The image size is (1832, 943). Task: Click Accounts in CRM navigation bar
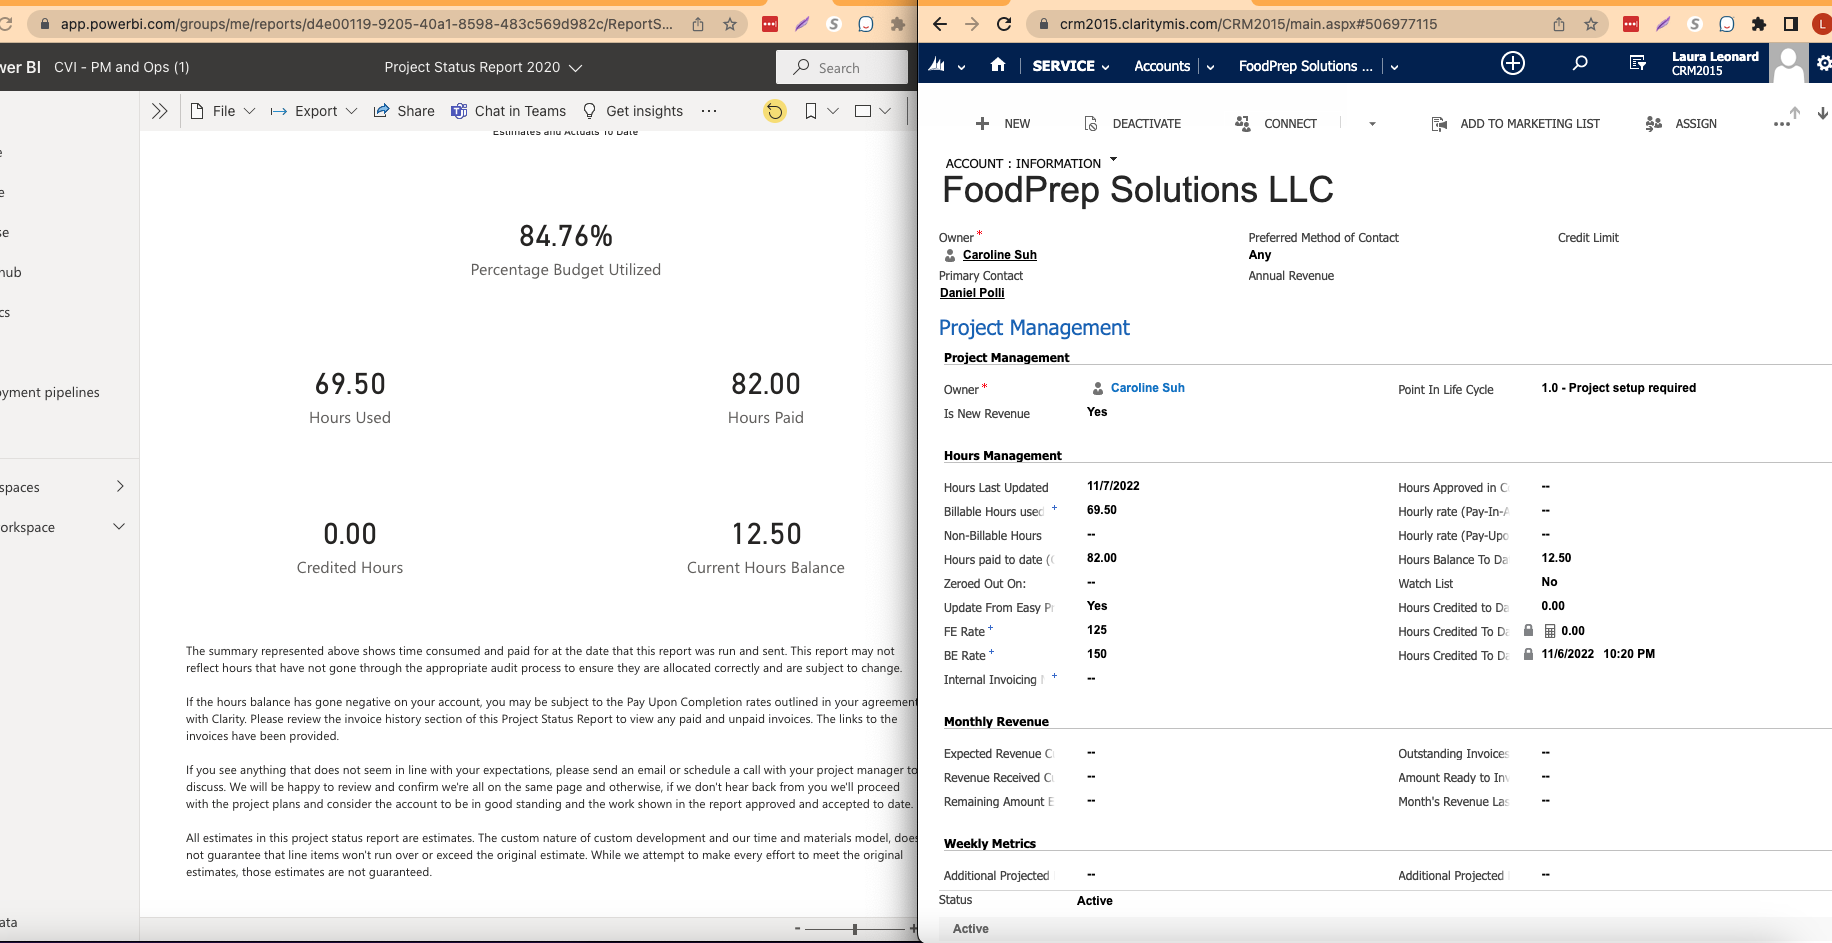point(1162,66)
